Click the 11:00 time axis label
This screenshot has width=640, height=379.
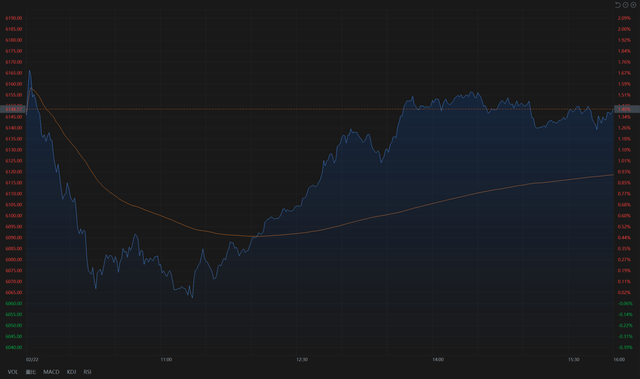[x=166, y=359]
